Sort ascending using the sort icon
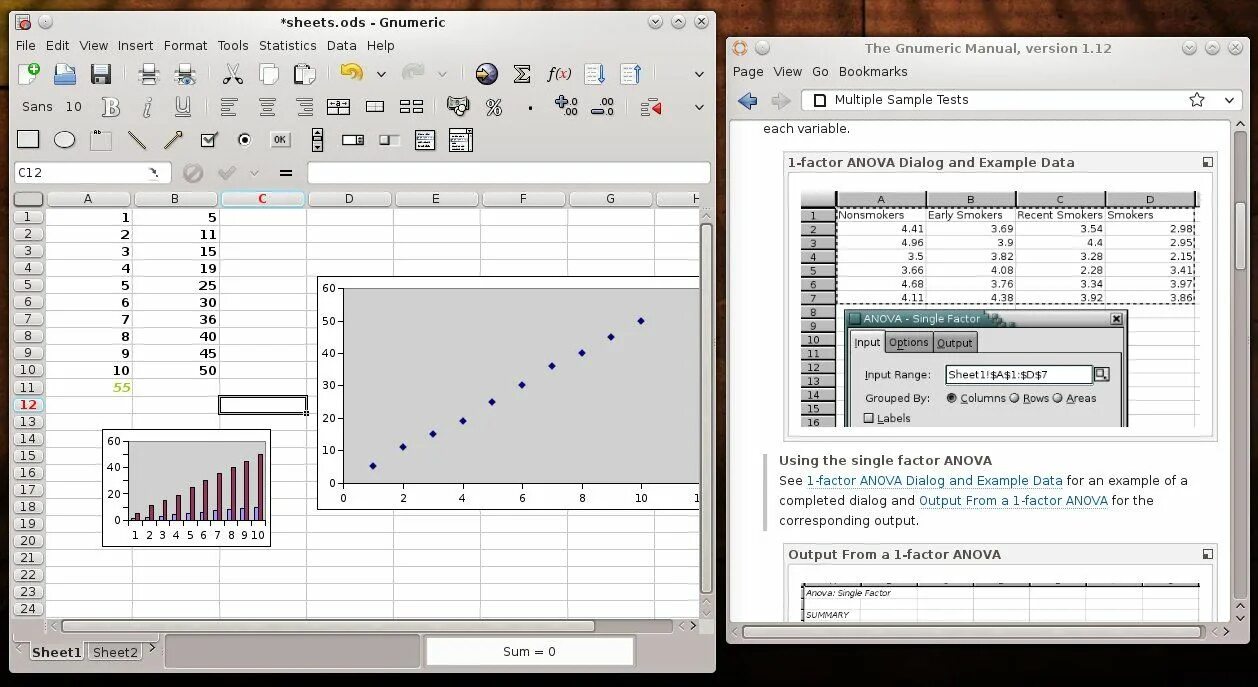This screenshot has width=1258, height=687. tap(595, 74)
